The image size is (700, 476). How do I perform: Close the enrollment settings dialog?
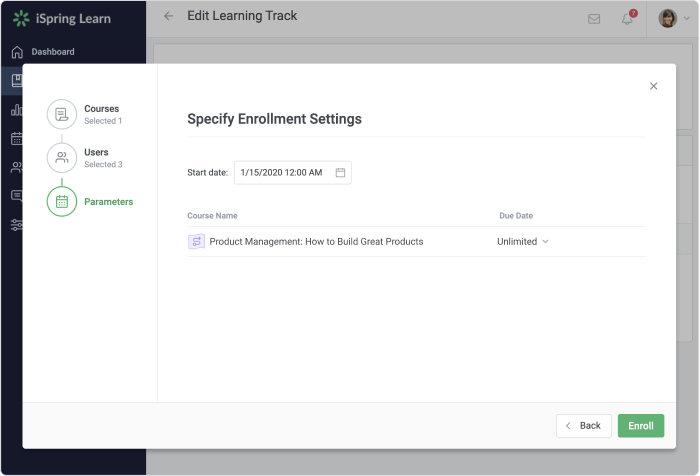654,86
